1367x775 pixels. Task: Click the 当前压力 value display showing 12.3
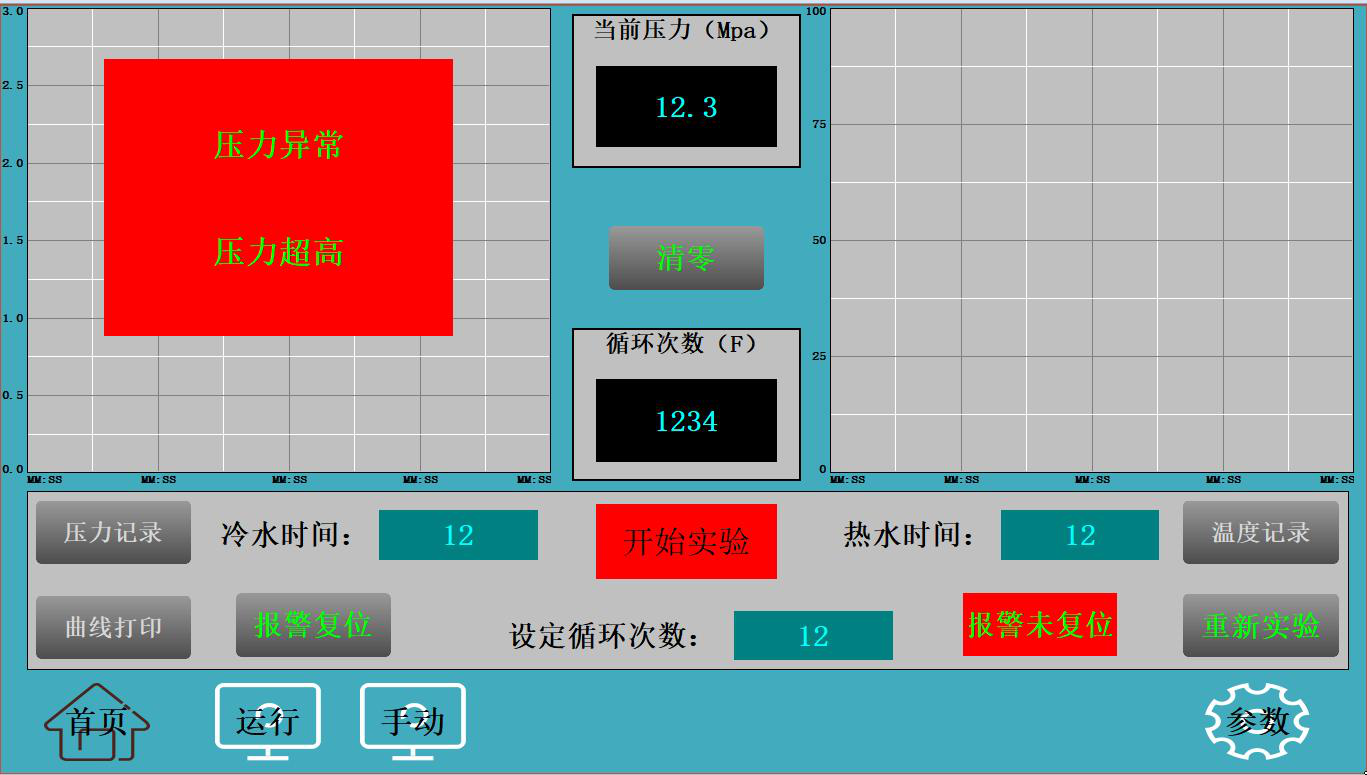tap(686, 108)
